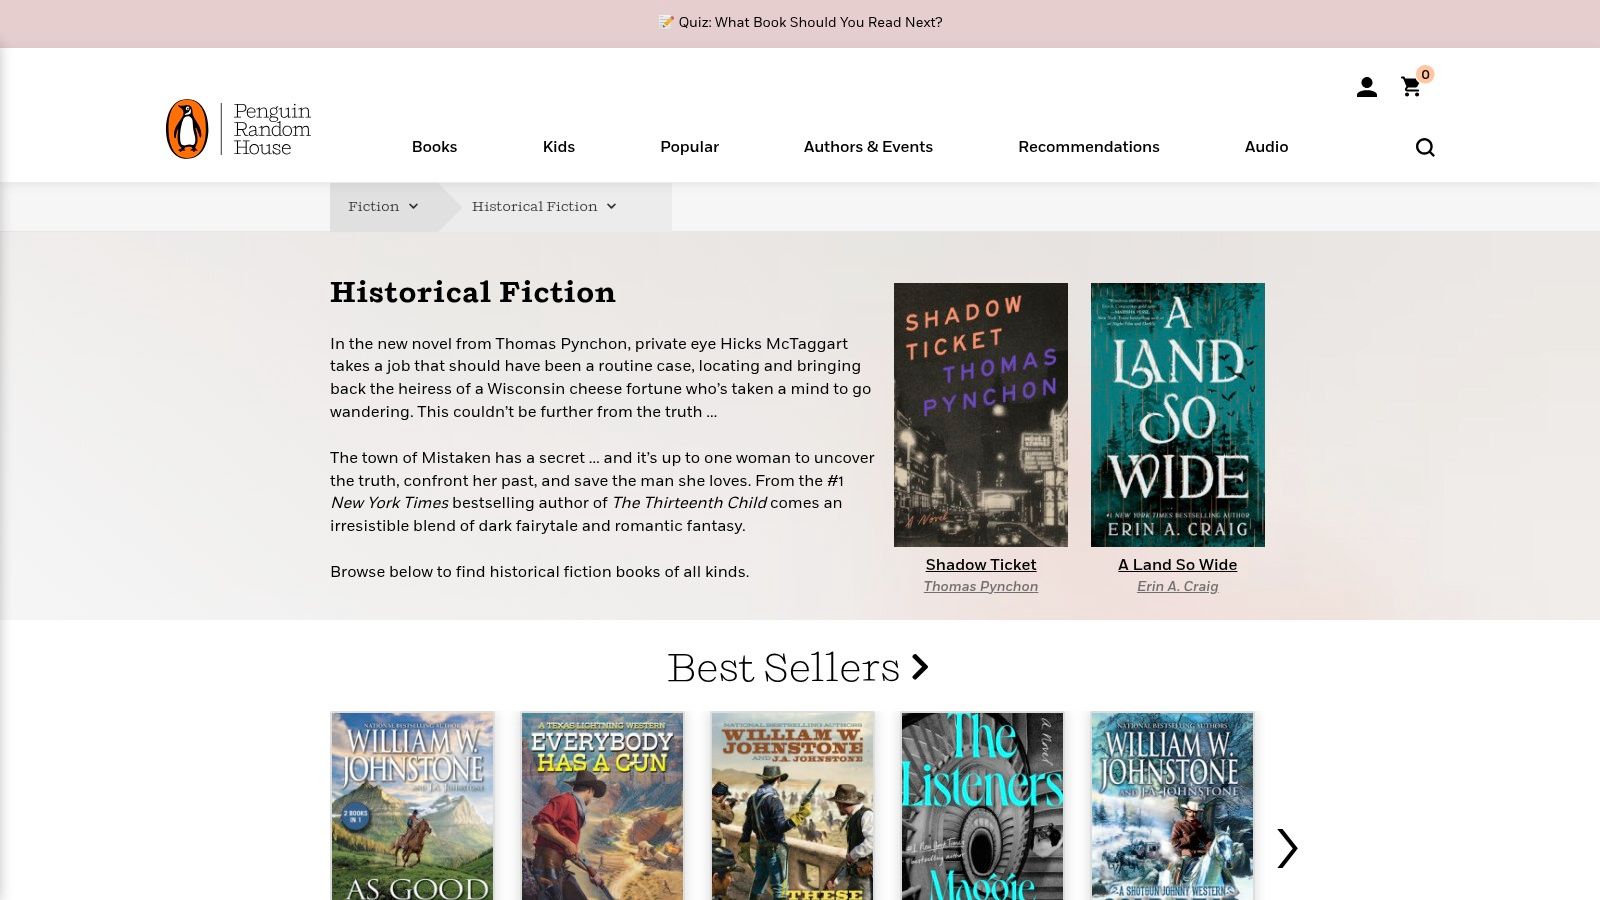Visit Erin A. Craig author link
Image resolution: width=1600 pixels, height=900 pixels.
[x=1177, y=587]
